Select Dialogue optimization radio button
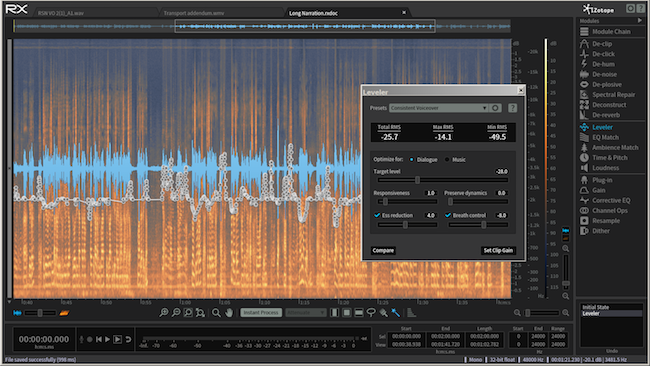The height and width of the screenshot is (366, 650). pos(412,160)
